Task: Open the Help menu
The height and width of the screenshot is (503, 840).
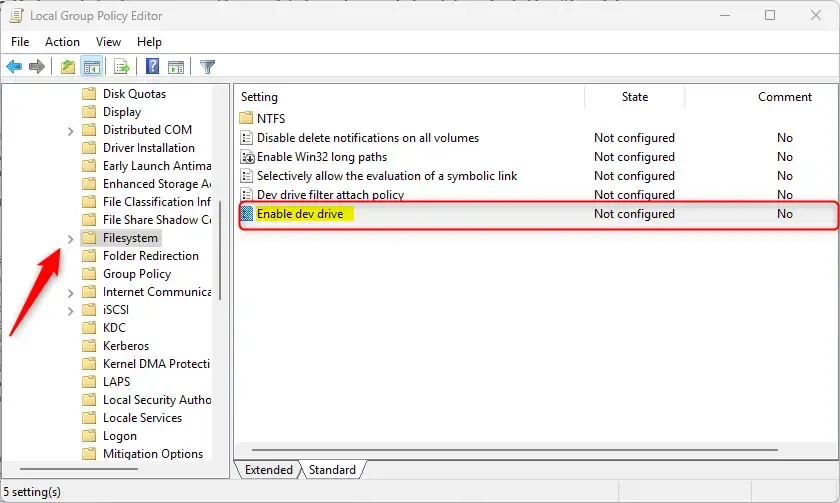Action: [149, 42]
